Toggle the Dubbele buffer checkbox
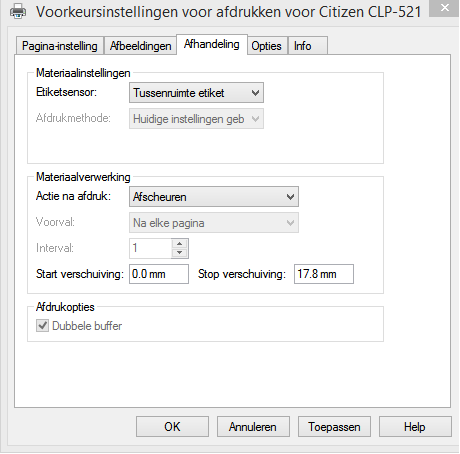This screenshot has width=460, height=454. [42, 326]
